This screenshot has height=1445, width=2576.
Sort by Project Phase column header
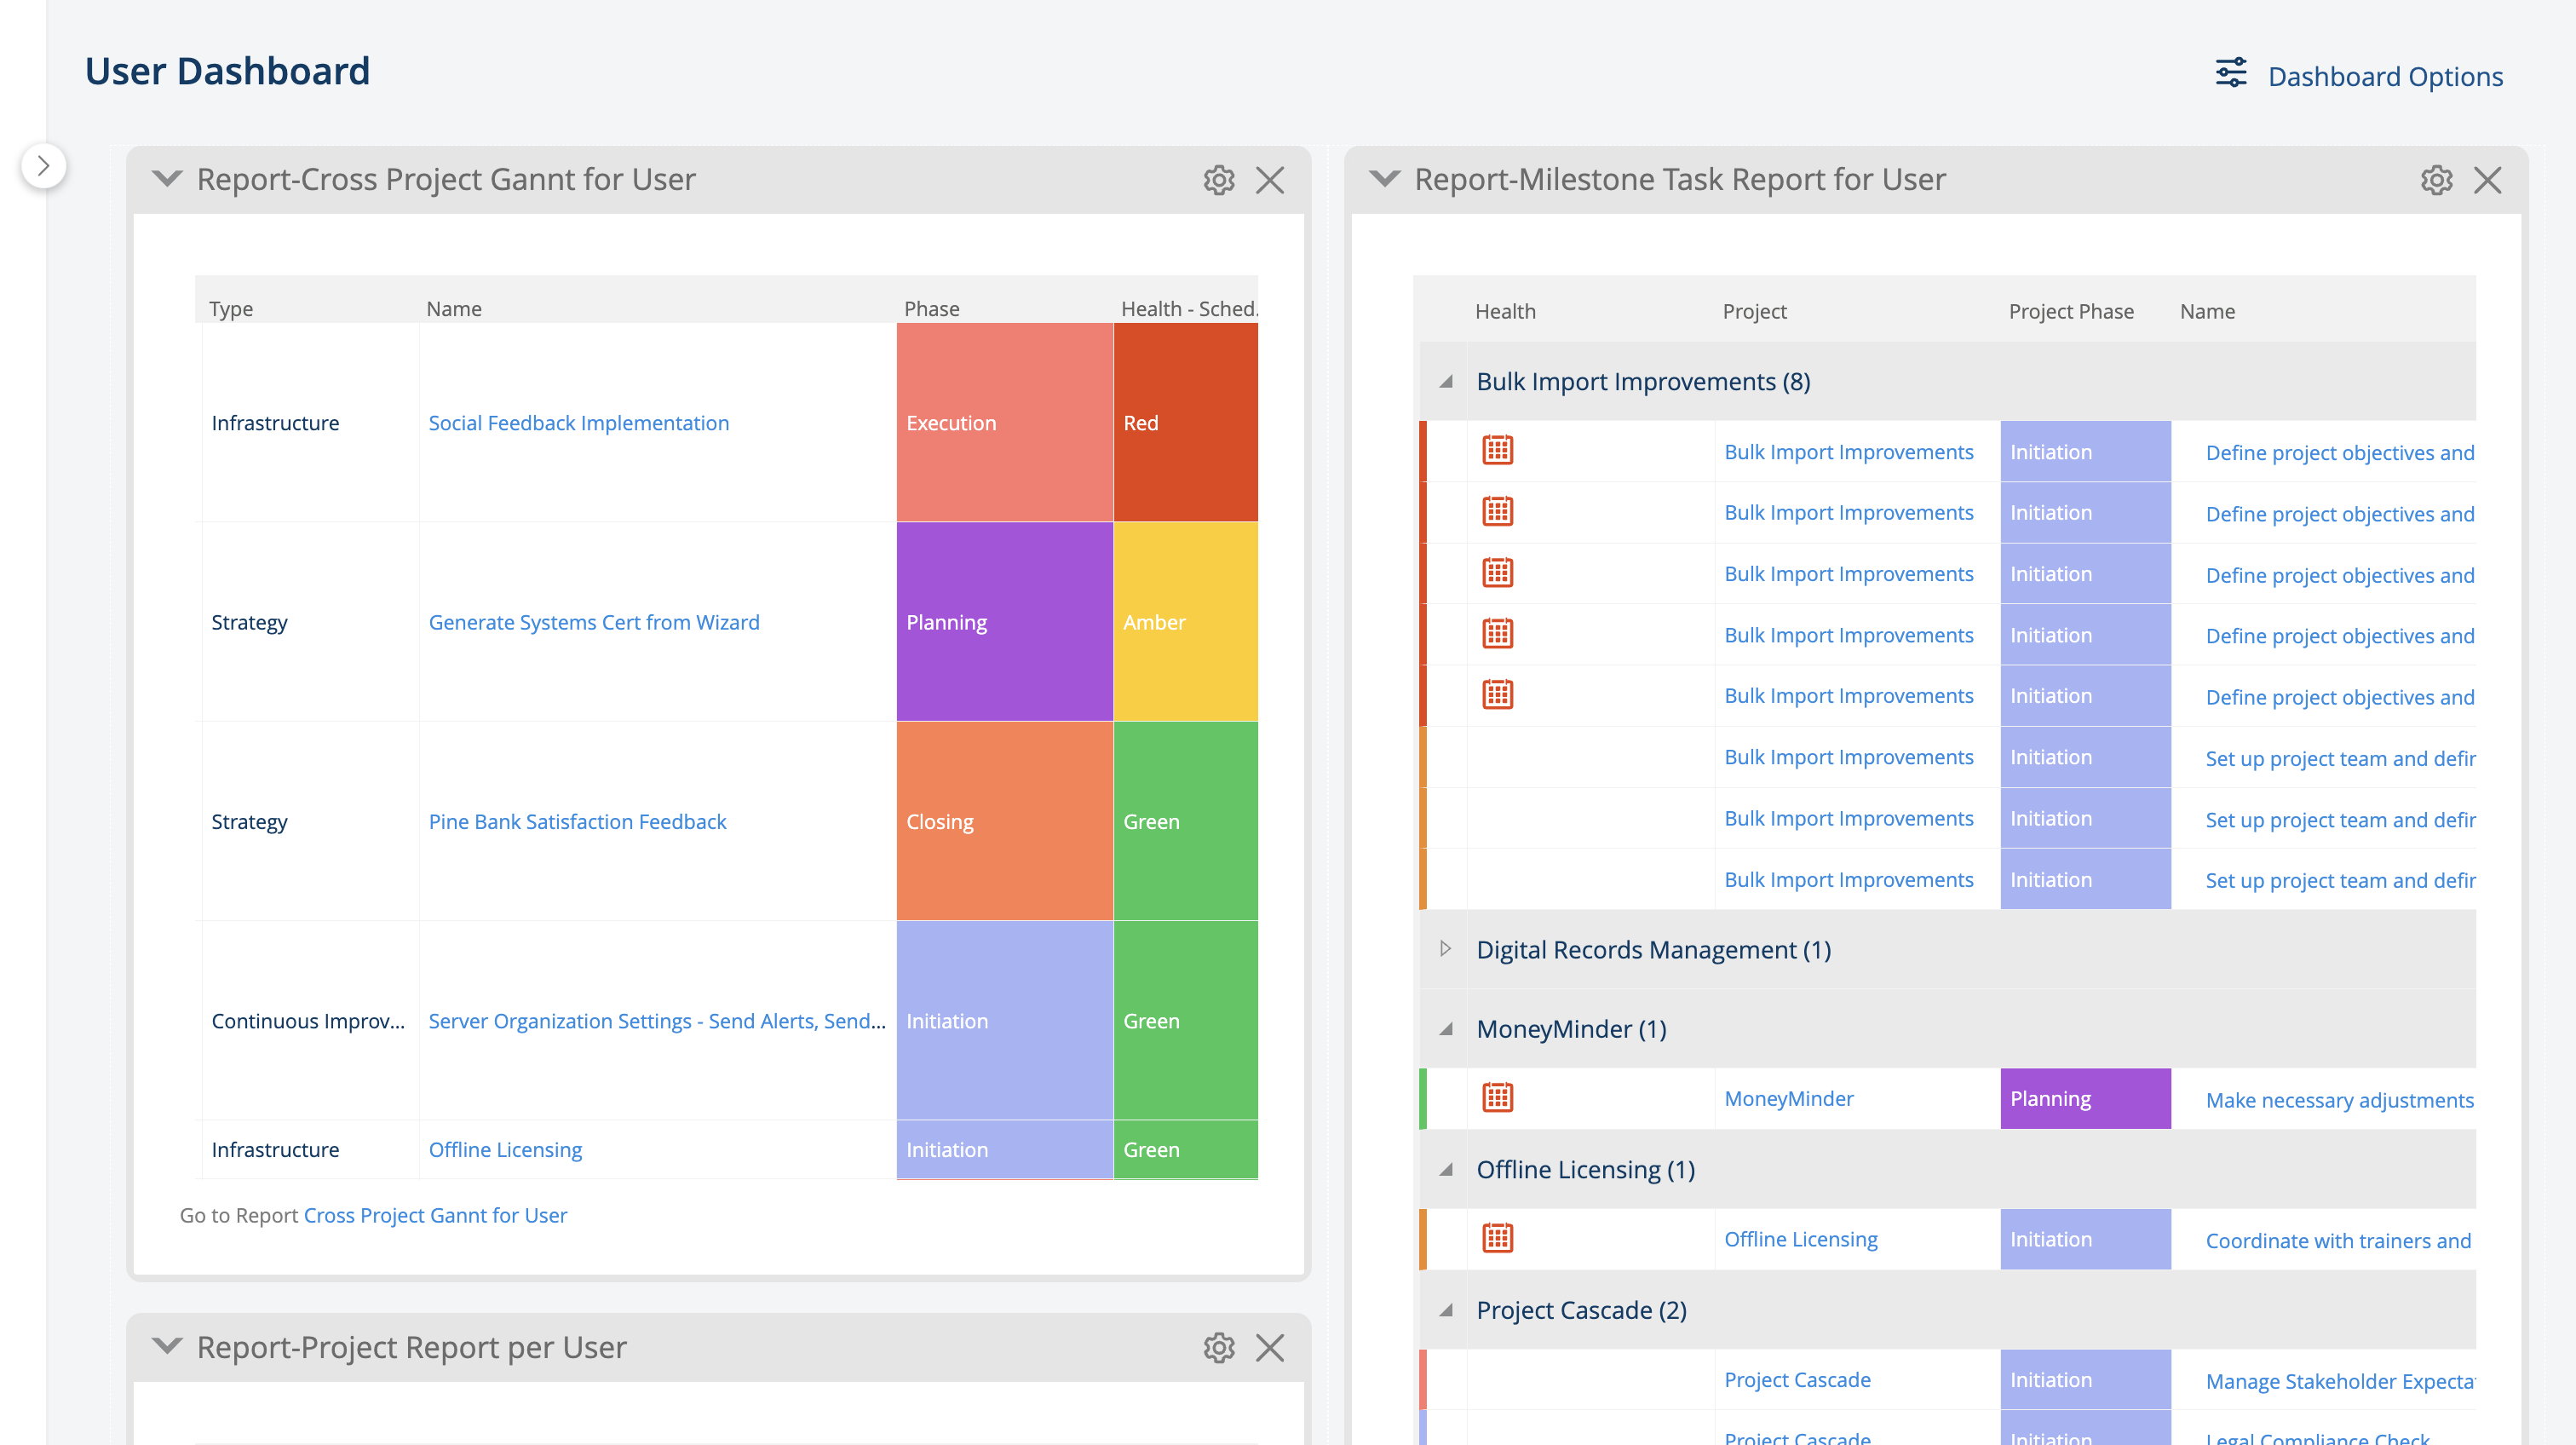point(2070,311)
